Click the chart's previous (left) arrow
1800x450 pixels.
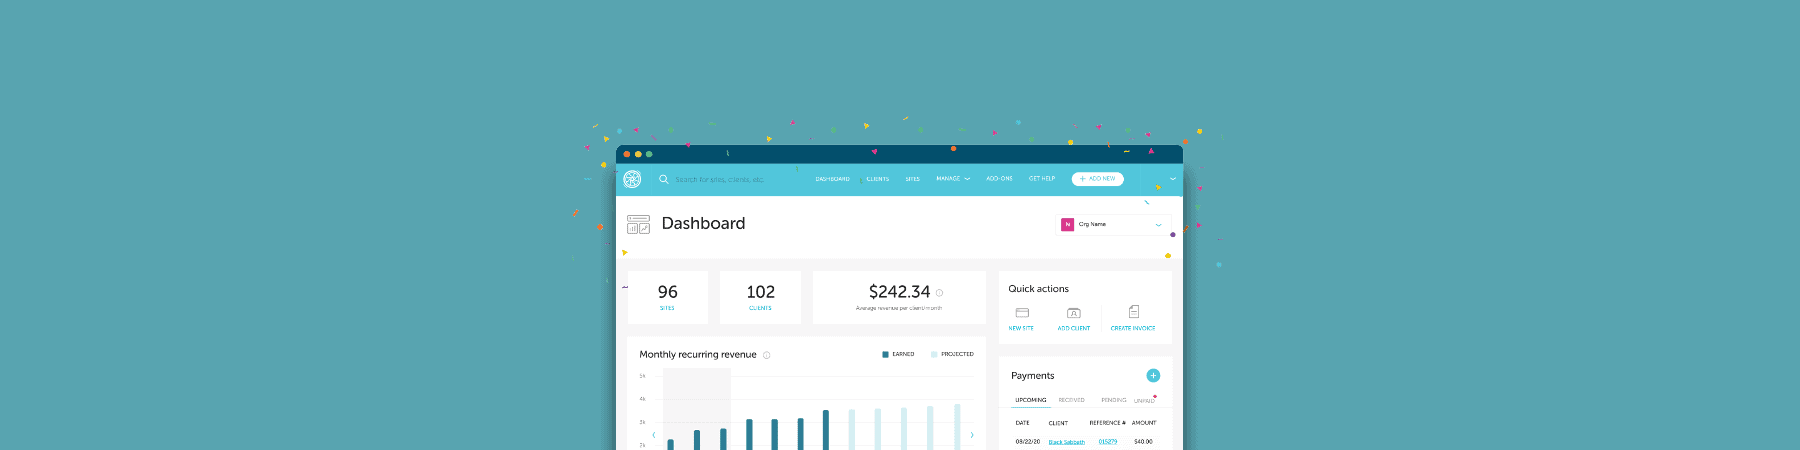pyautogui.click(x=654, y=435)
